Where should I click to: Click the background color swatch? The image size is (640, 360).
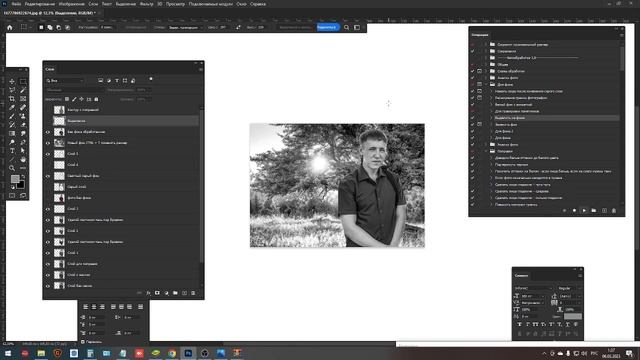[20, 184]
